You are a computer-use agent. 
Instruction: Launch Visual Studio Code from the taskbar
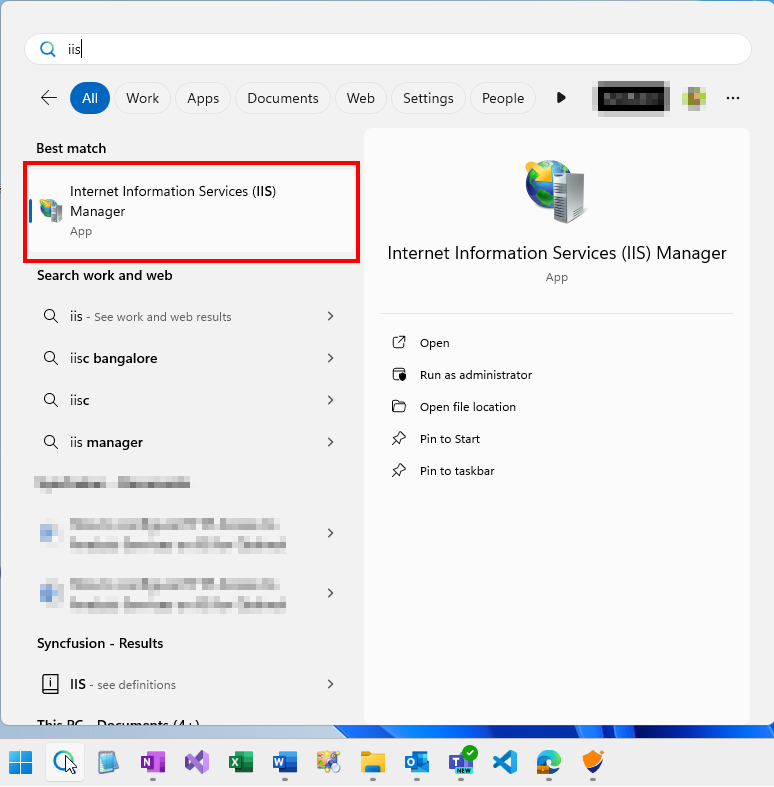505,763
